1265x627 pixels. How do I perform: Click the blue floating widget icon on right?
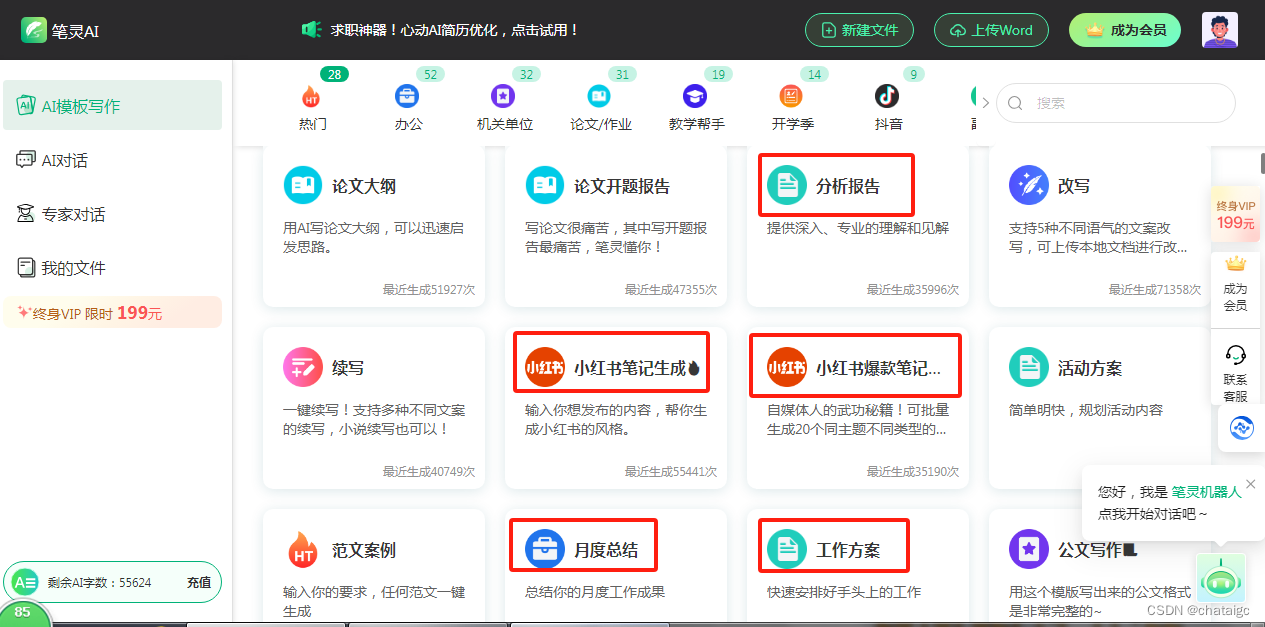[1242, 428]
